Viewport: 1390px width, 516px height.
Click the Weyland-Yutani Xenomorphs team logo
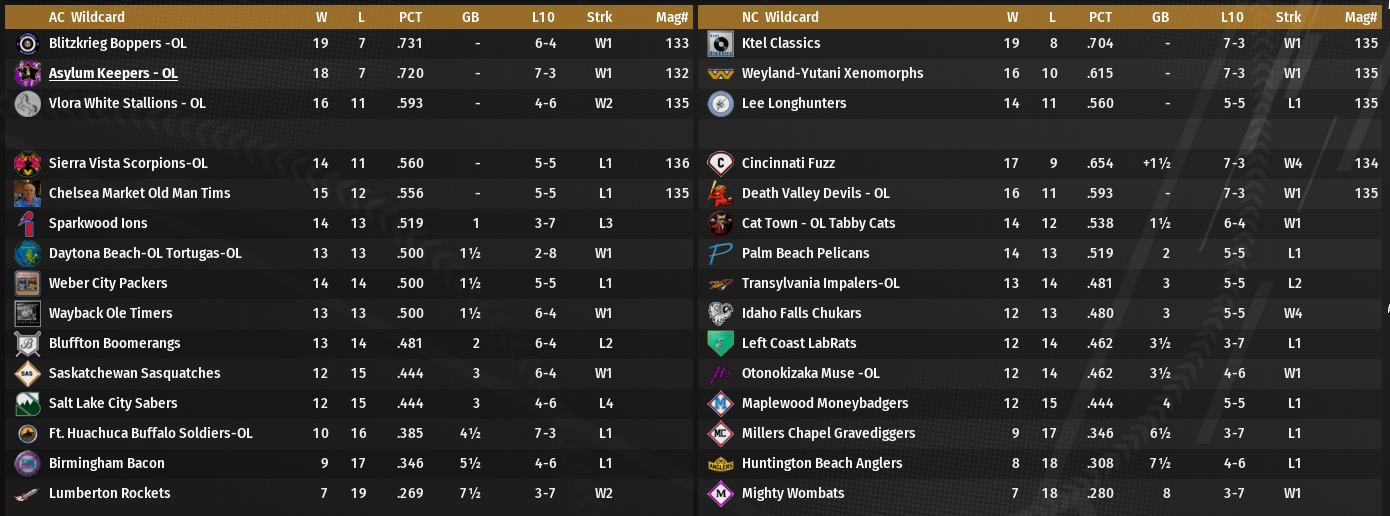720,73
